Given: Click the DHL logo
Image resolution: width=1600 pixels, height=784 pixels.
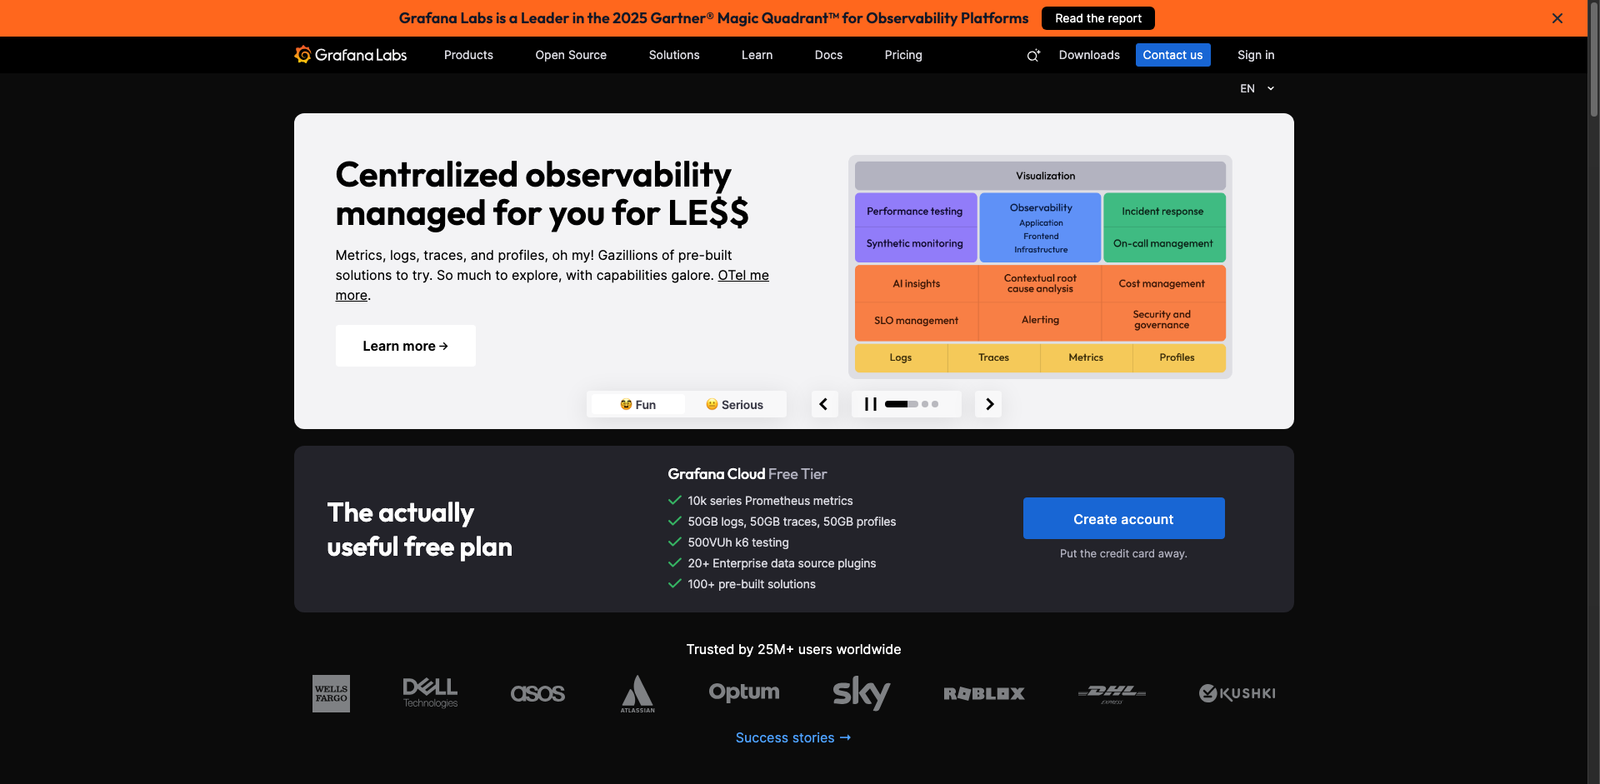Looking at the screenshot, I should point(1112,693).
